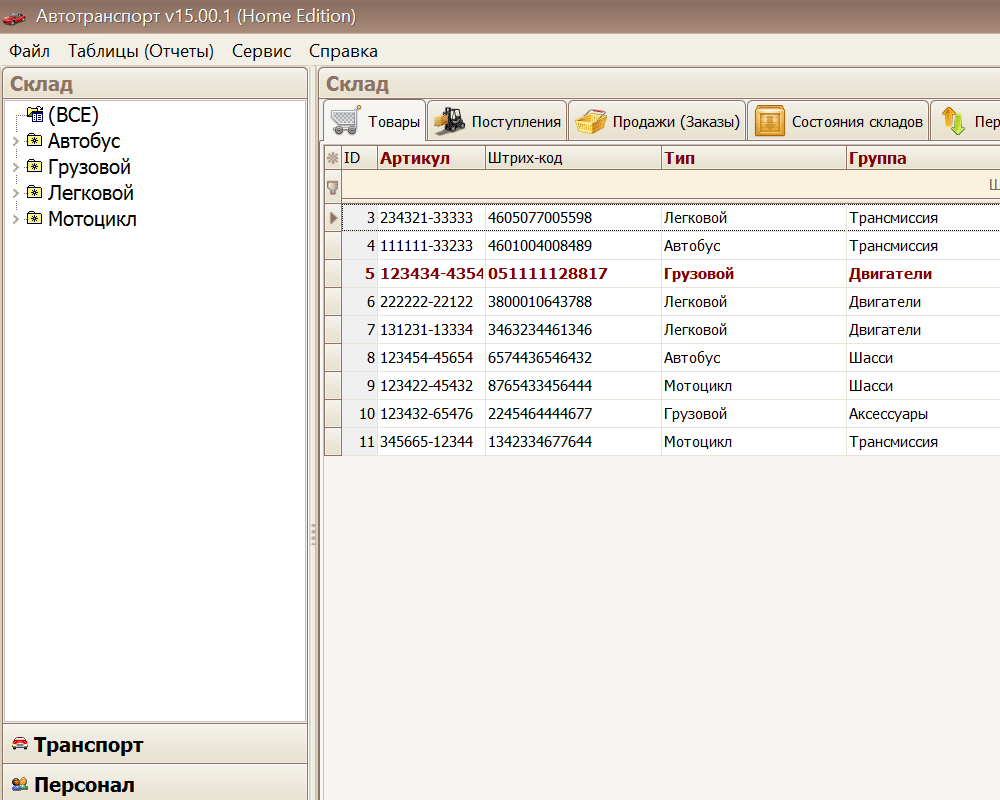Click the bold Двигатели cell in row 5
Screen dimensions: 1000x800
(x=923, y=274)
